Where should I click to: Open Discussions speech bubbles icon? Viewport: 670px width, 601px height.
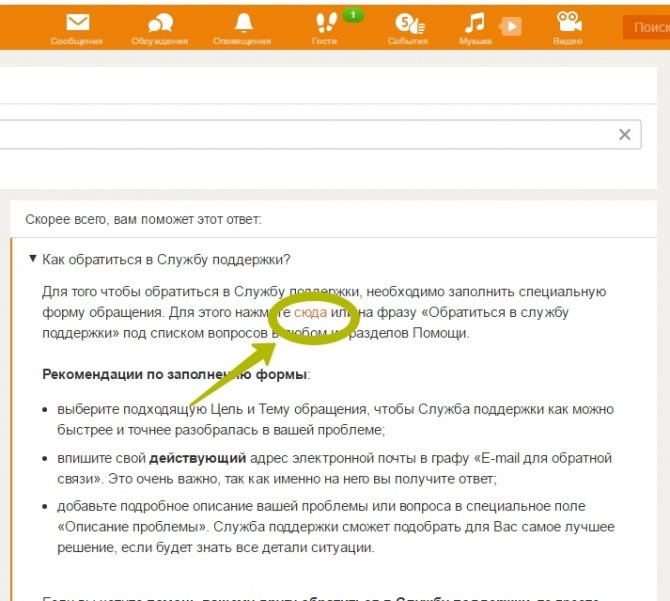[160, 23]
